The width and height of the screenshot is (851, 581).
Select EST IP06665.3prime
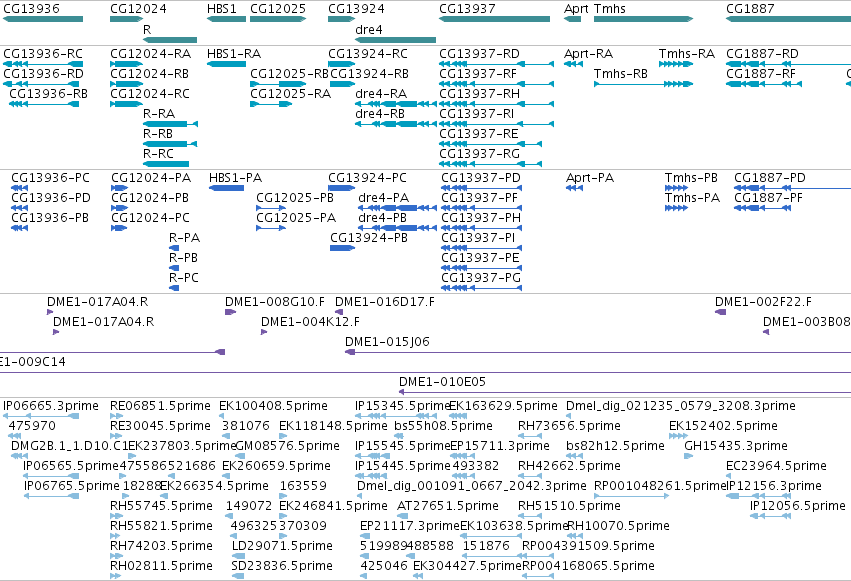41,416
